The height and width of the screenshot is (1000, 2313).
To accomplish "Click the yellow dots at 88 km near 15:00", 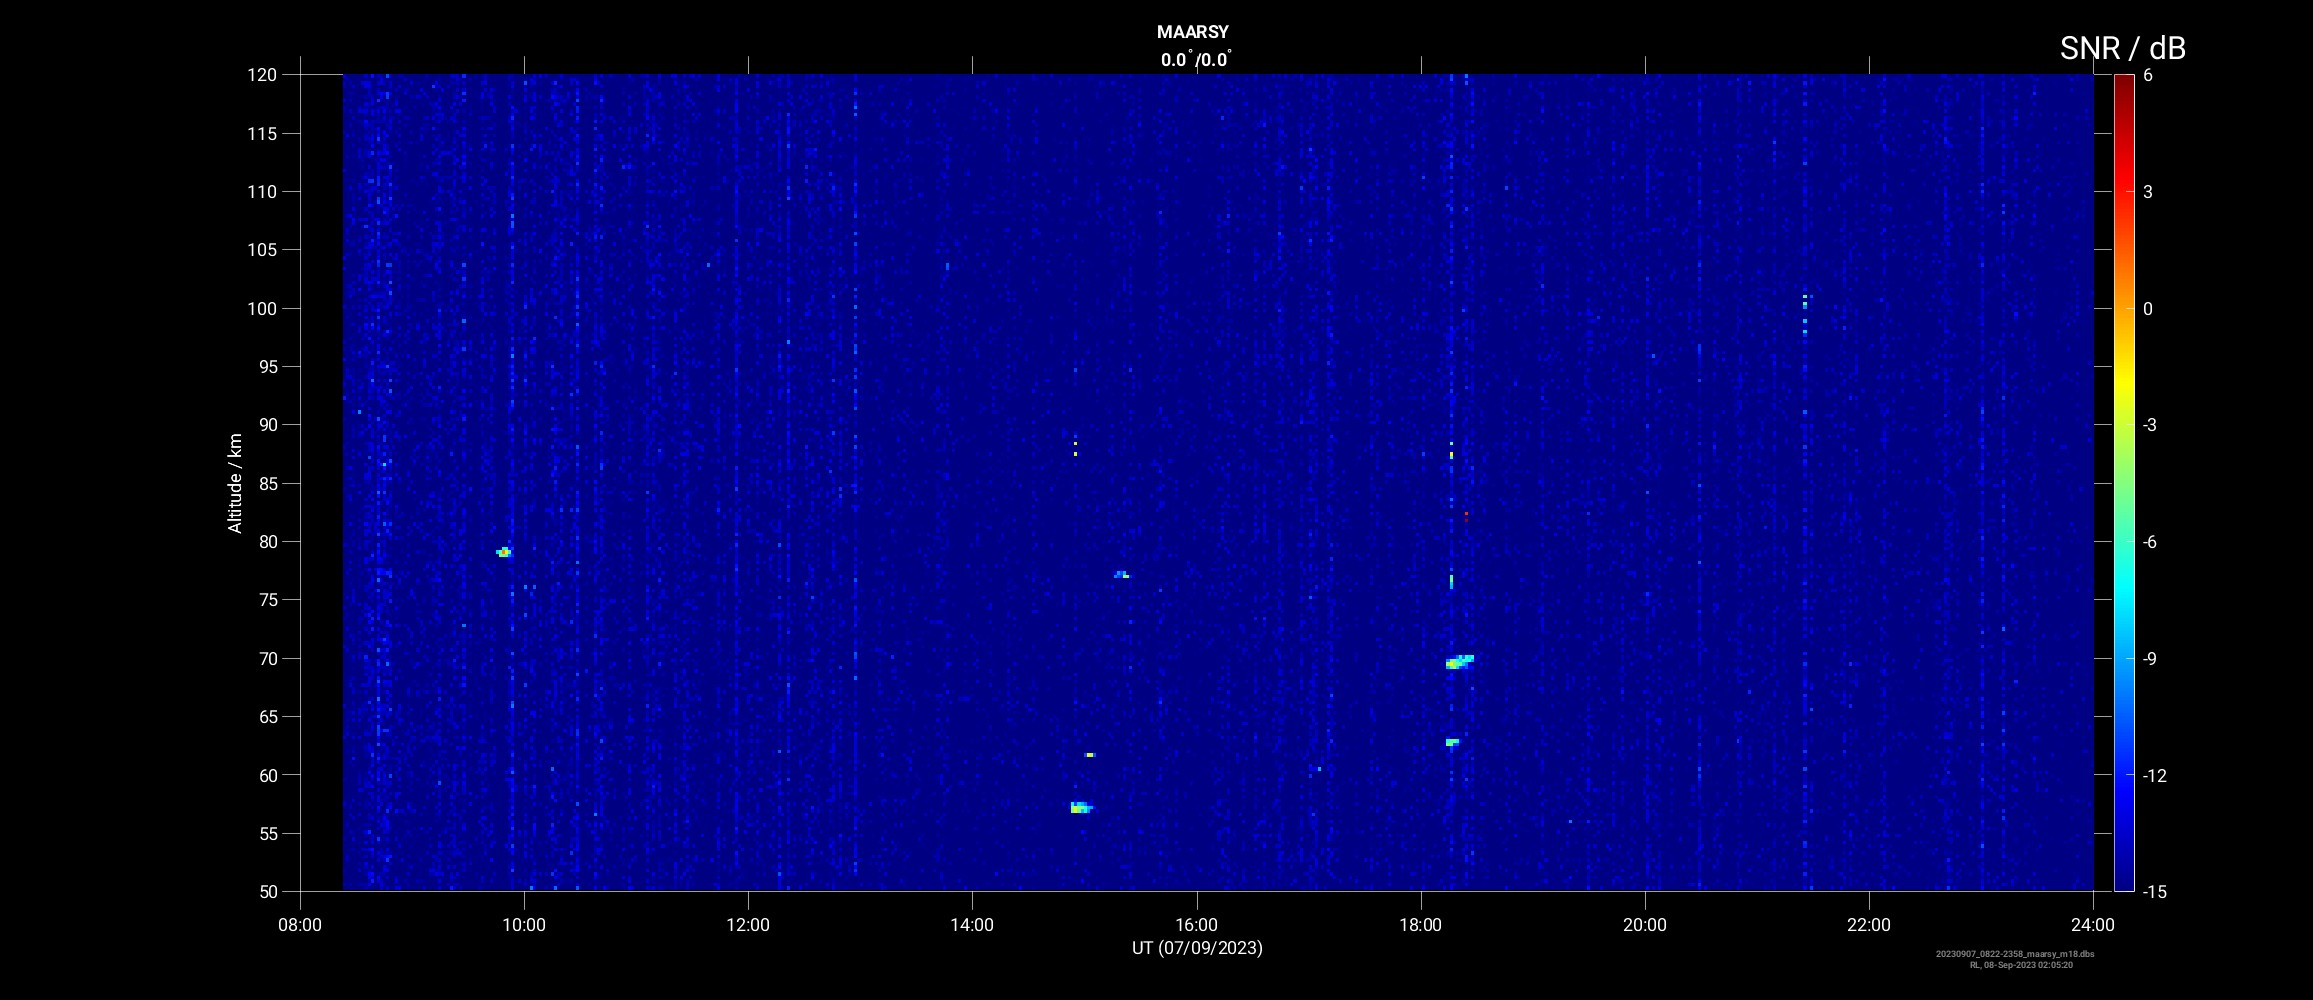I will click(x=1075, y=449).
